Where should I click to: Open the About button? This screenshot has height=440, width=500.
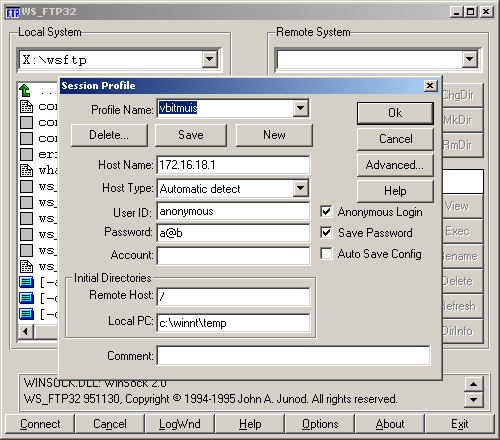coord(390,424)
